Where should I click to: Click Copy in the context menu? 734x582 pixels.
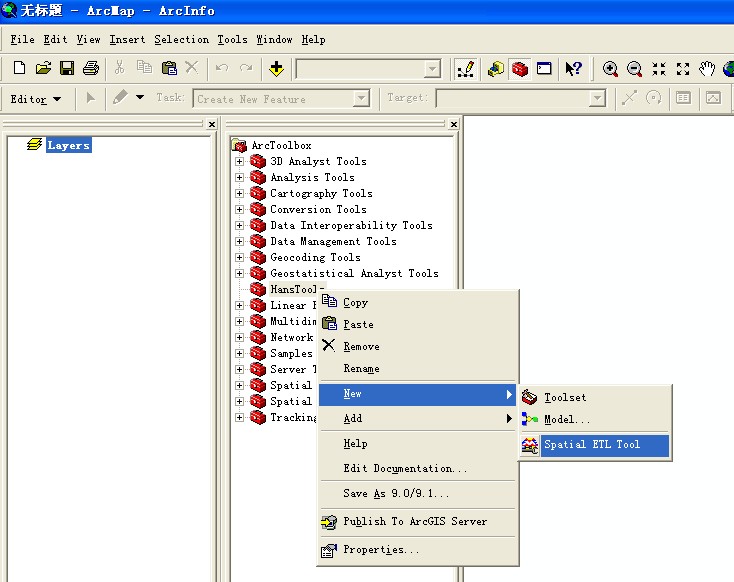pyautogui.click(x=418, y=302)
